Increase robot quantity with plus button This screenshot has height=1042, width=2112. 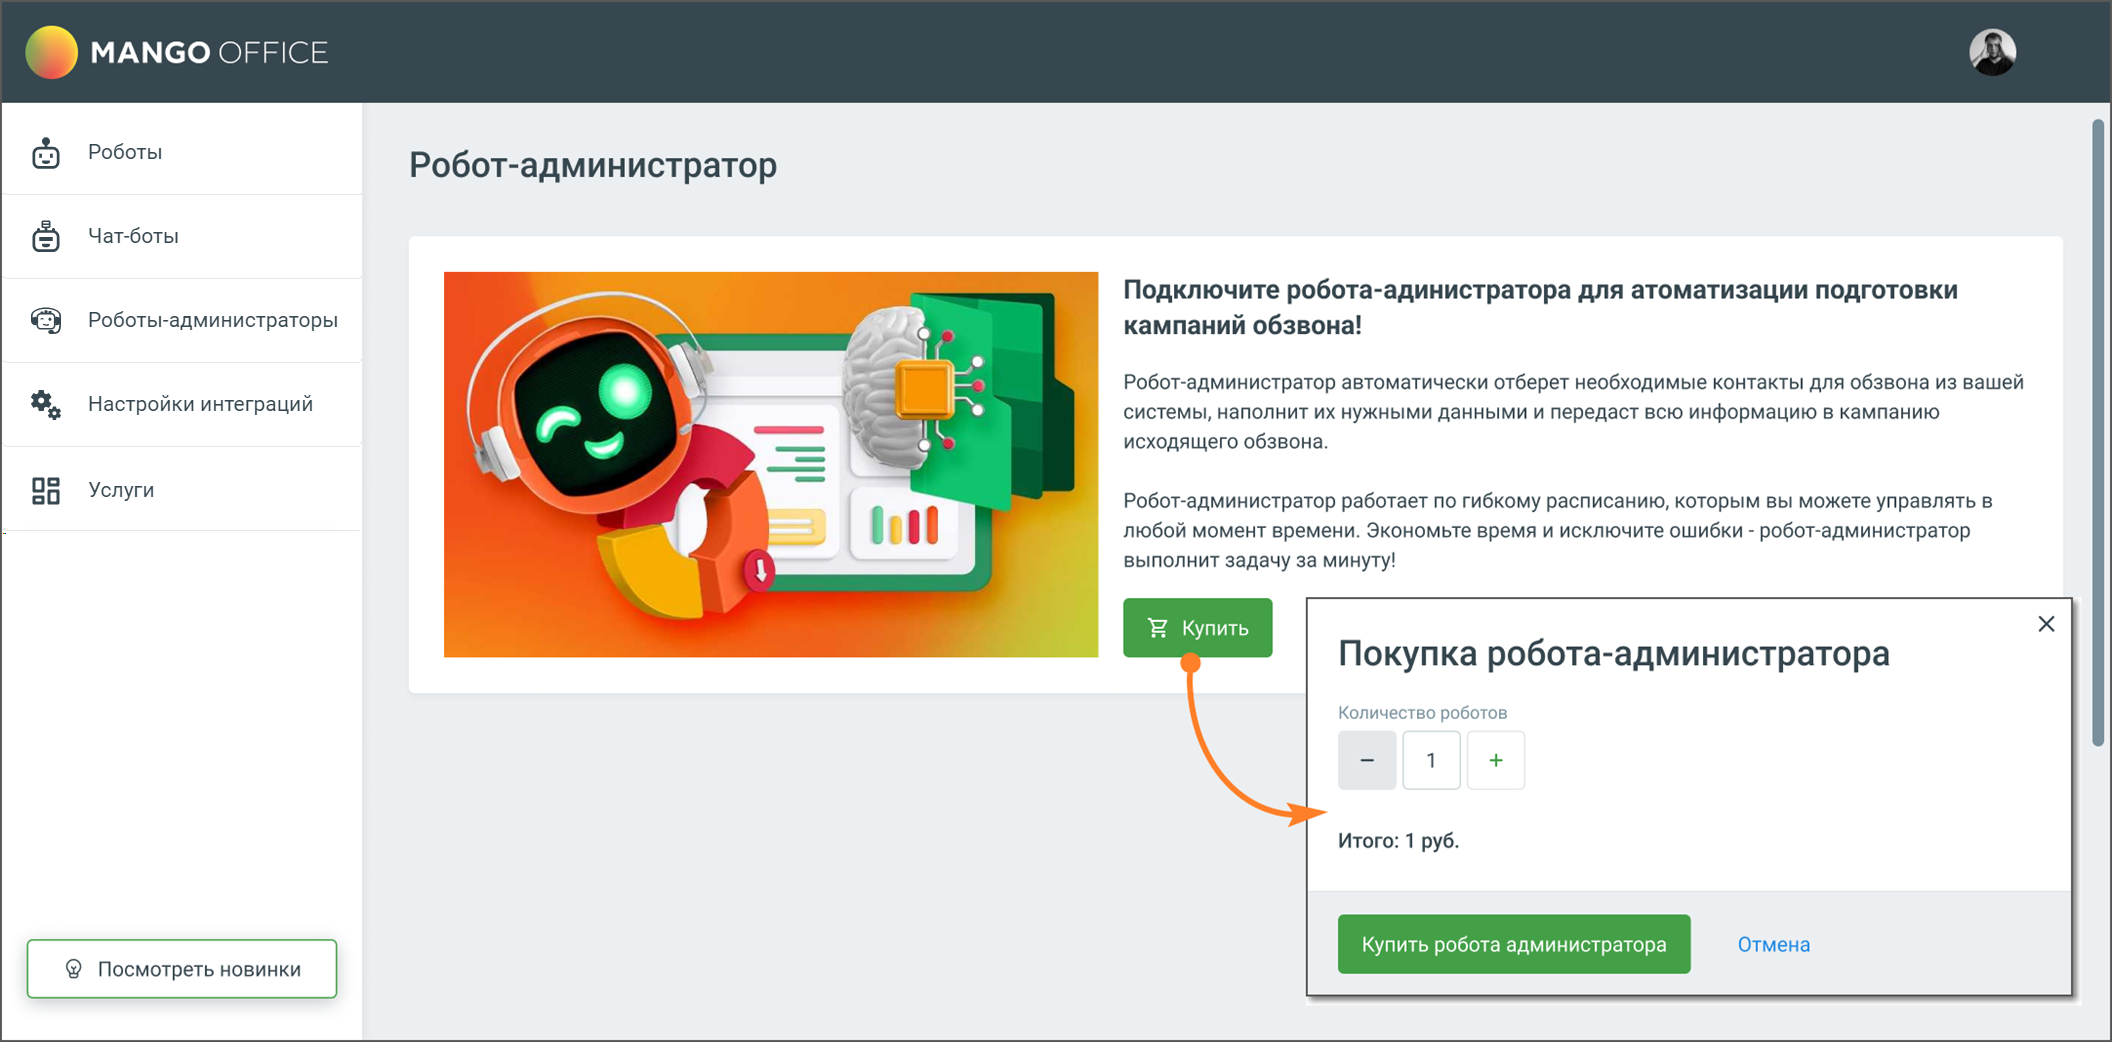coord(1496,760)
